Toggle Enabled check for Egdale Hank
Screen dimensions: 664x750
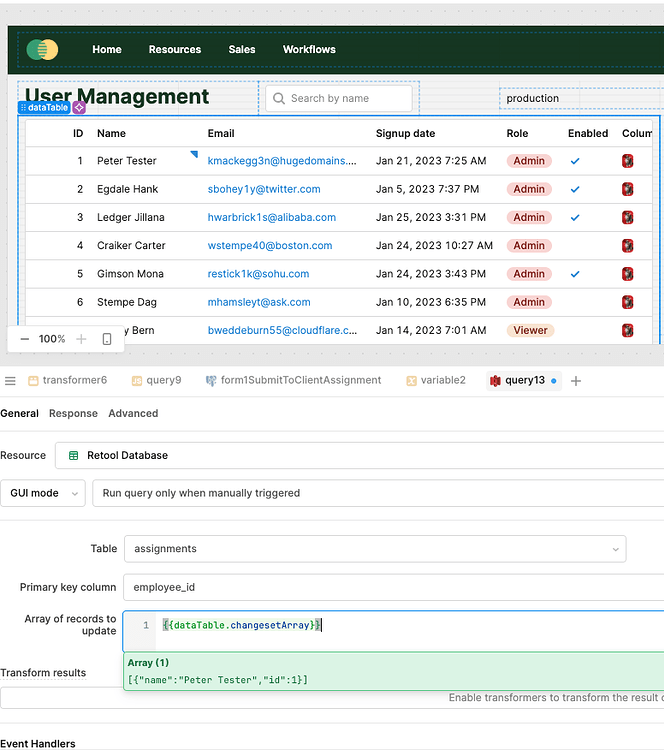point(575,189)
